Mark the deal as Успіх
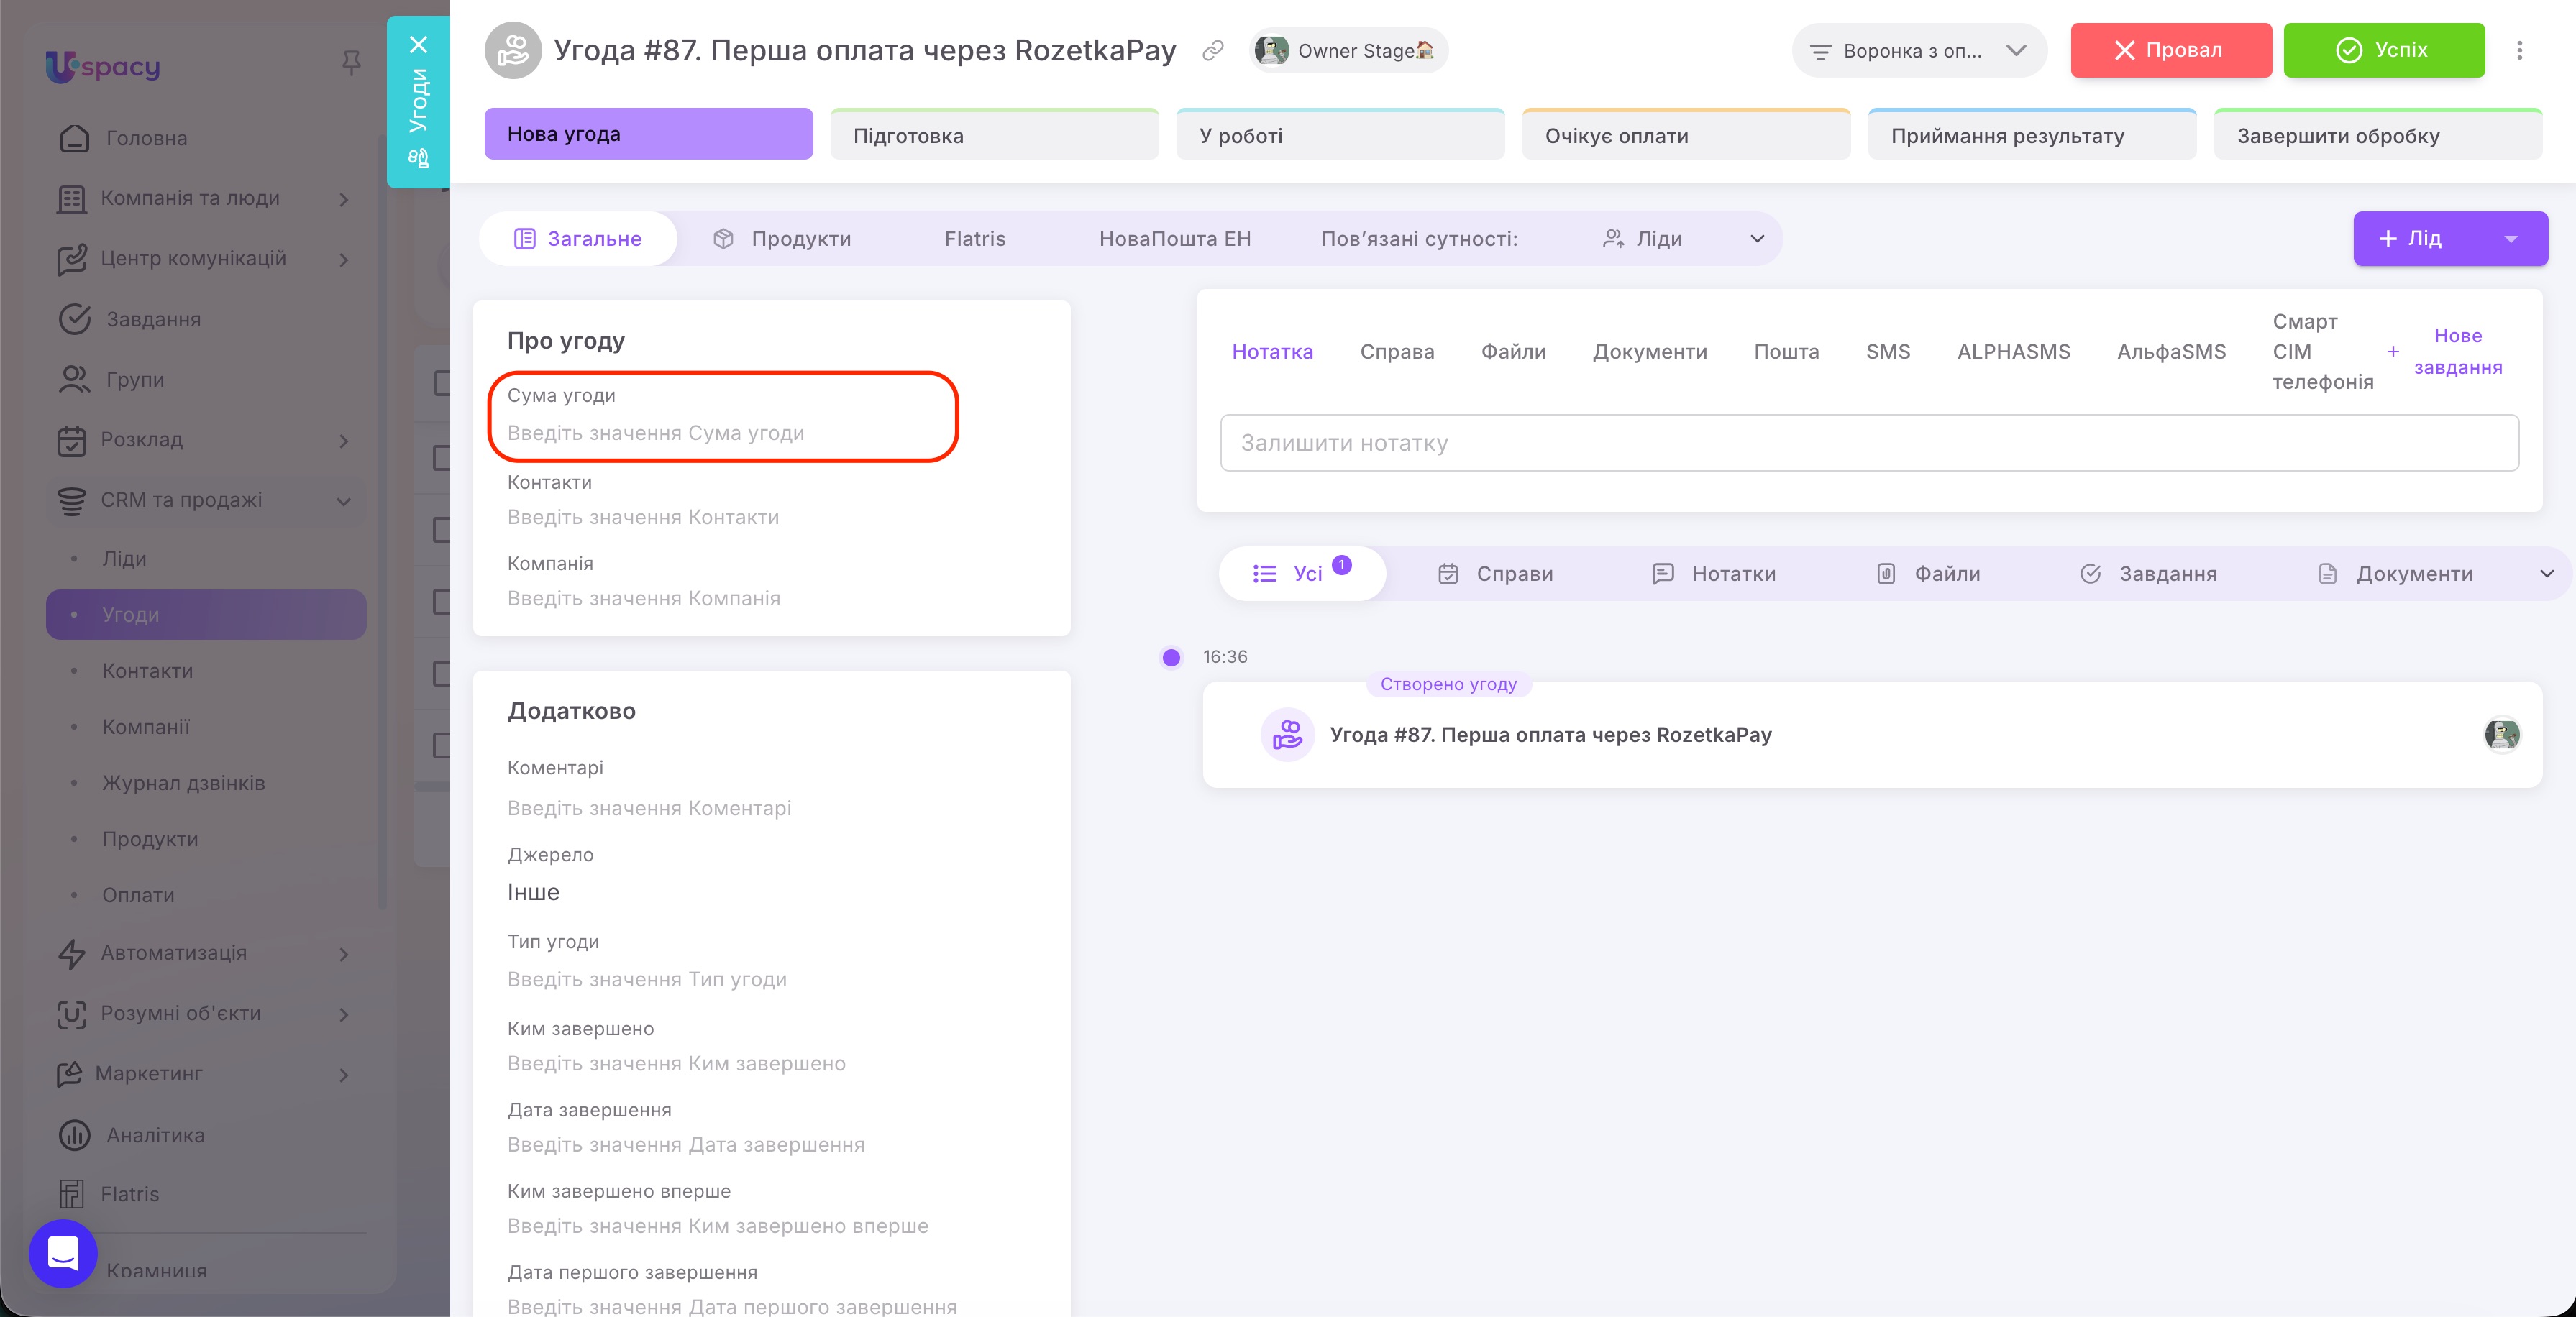This screenshot has height=1317, width=2576. pos(2384,50)
